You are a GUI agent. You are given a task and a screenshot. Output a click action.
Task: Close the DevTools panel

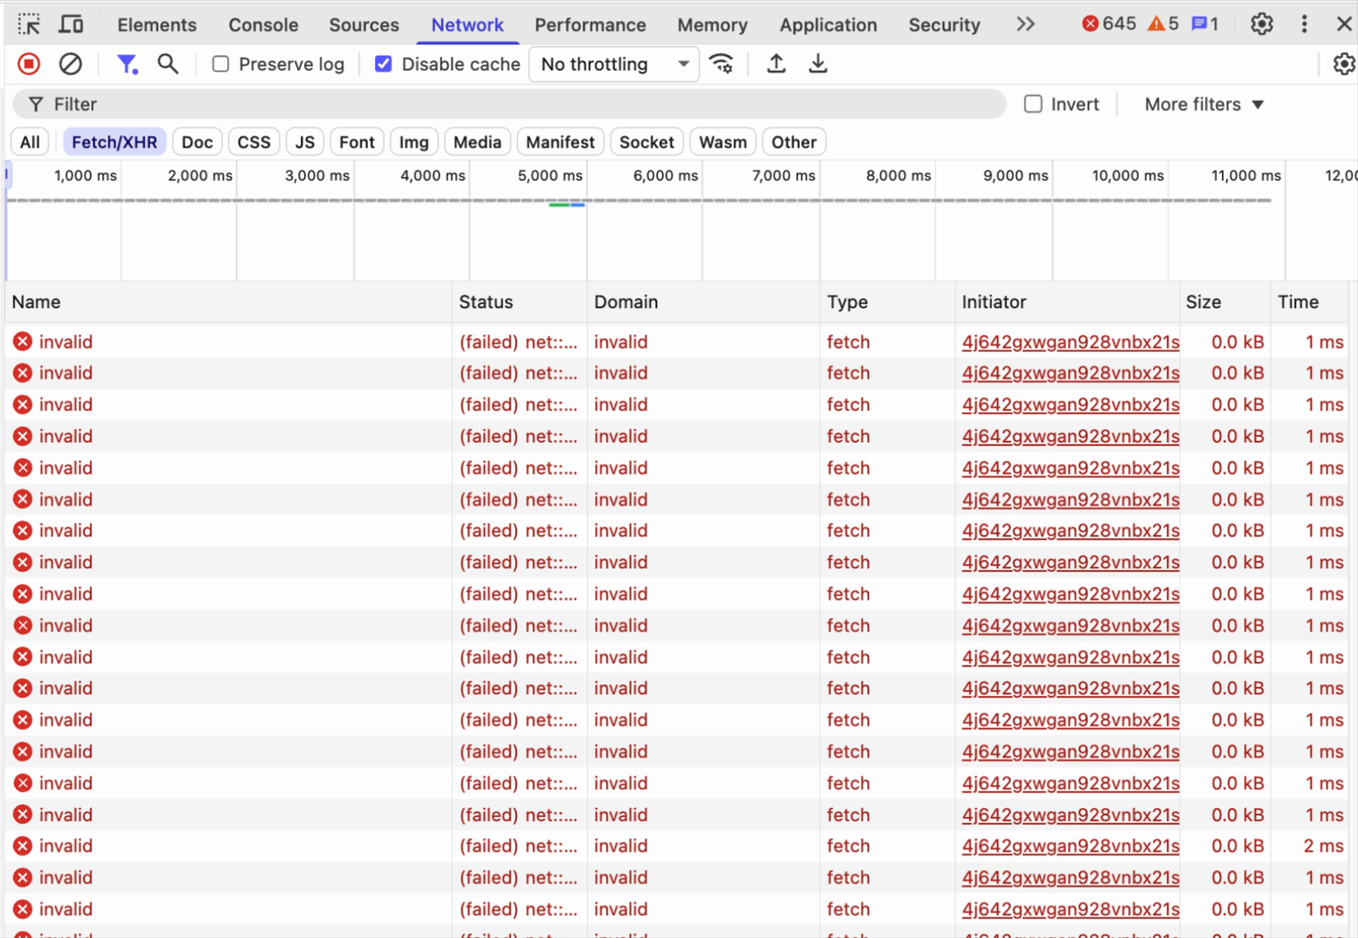[x=1344, y=24]
